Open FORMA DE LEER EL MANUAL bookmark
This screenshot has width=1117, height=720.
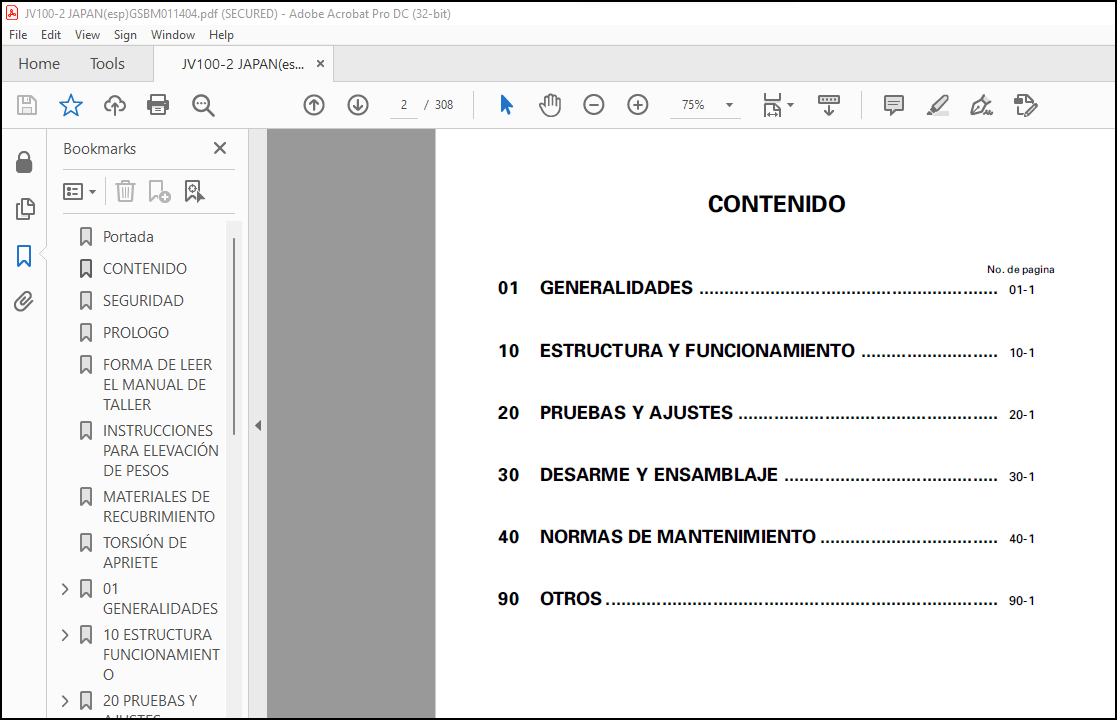coord(157,385)
